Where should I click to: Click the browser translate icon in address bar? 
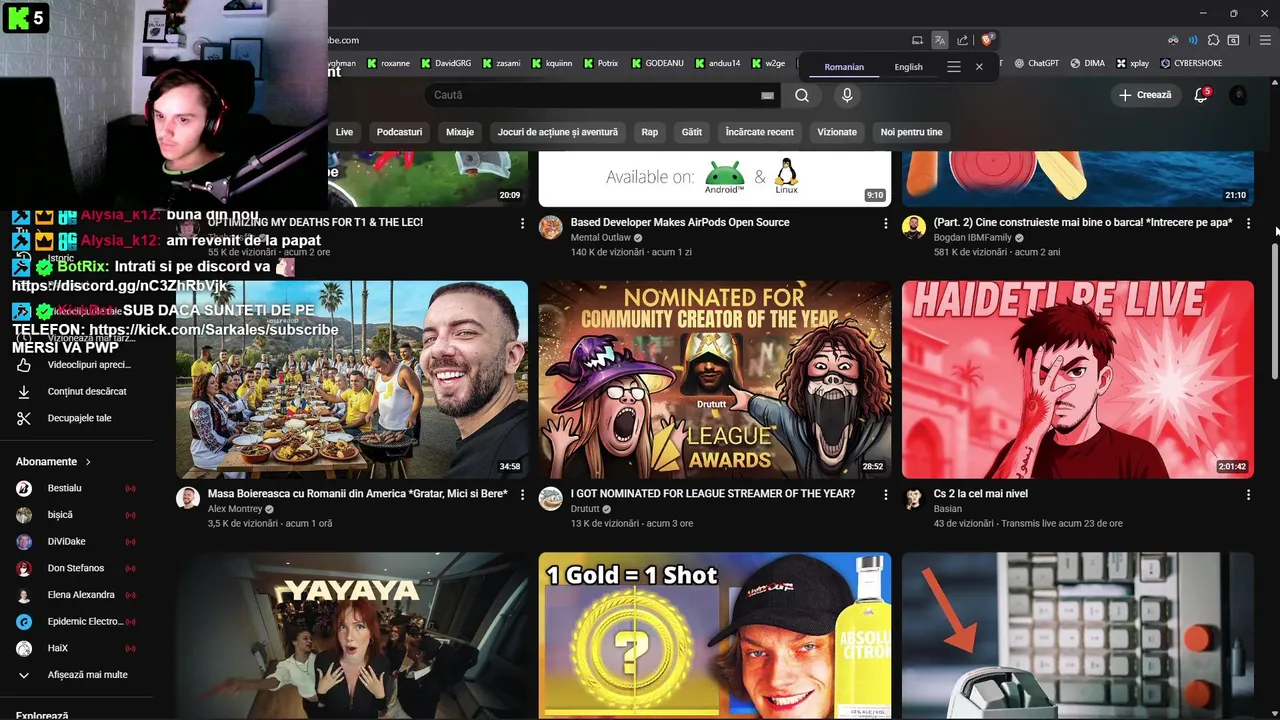tap(939, 40)
